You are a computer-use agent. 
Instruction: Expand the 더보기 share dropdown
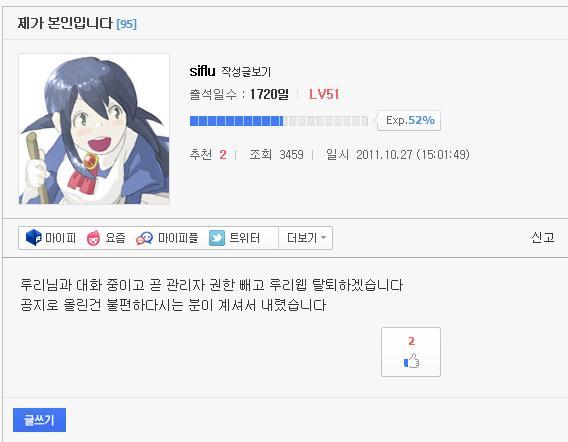click(x=305, y=238)
